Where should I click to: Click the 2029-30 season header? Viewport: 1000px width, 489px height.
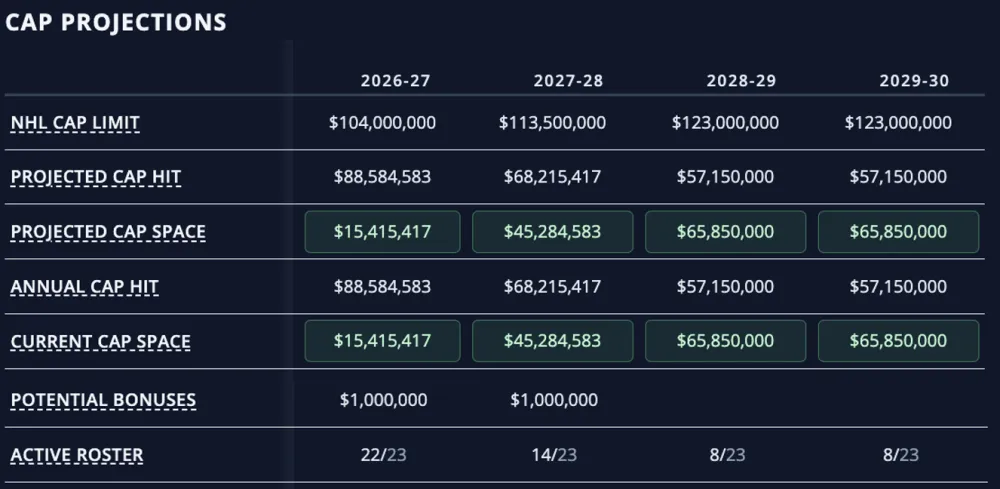[914, 81]
